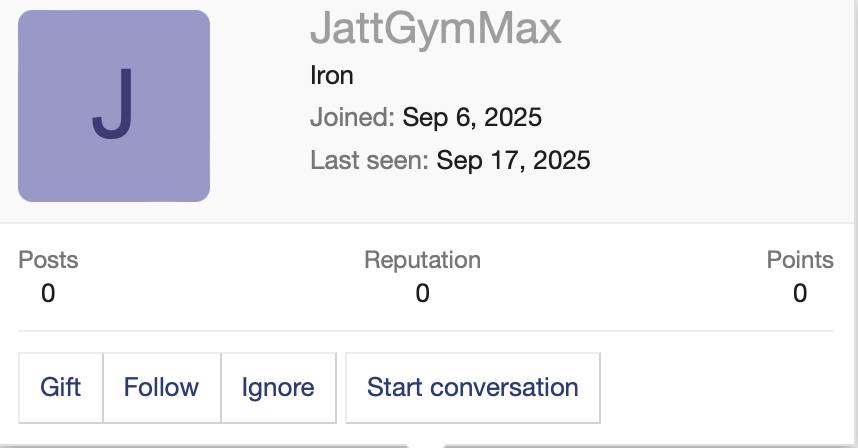Start conversation with JattGymMax
Viewport: 858px width, 448px height.
point(472,387)
